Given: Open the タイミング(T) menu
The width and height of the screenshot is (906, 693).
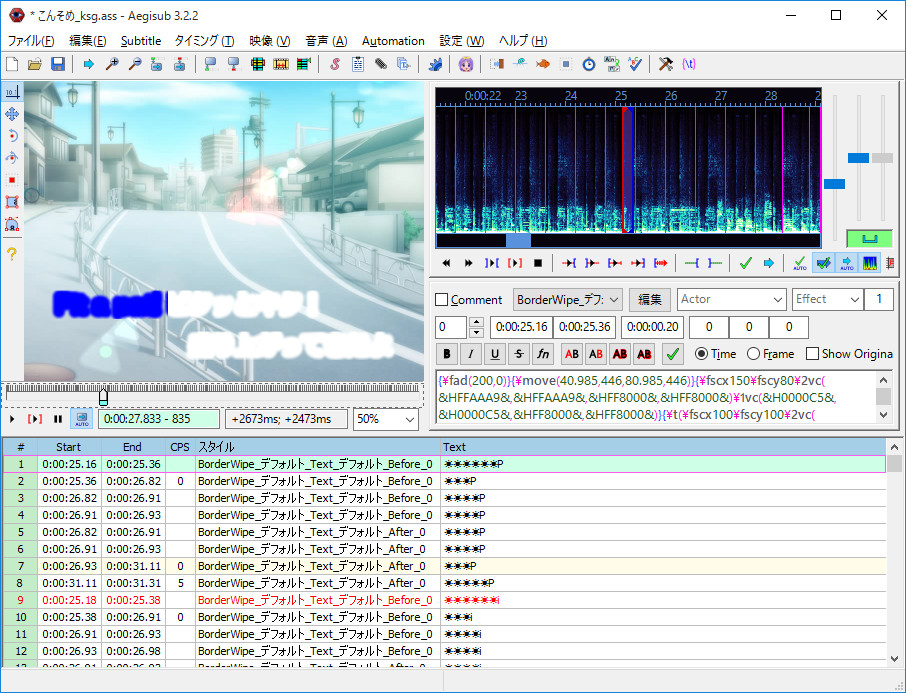Looking at the screenshot, I should [205, 41].
